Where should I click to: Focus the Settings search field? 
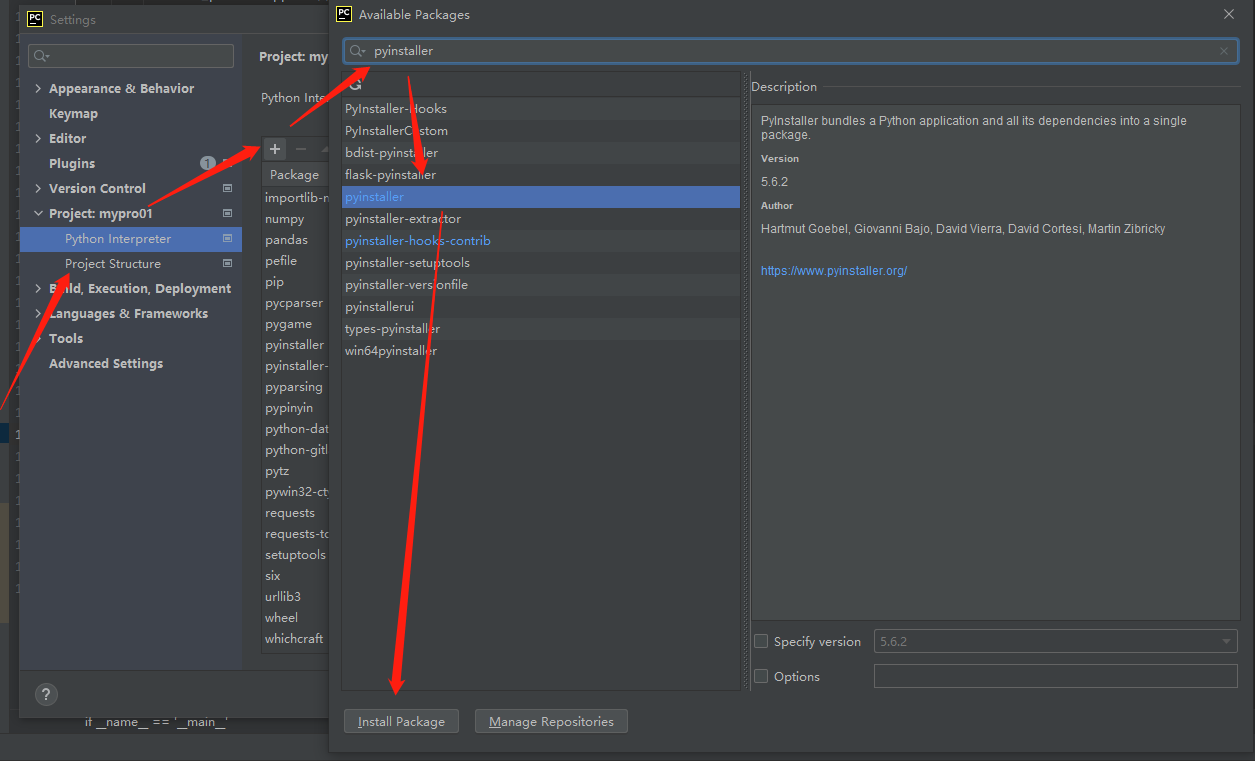pos(131,56)
